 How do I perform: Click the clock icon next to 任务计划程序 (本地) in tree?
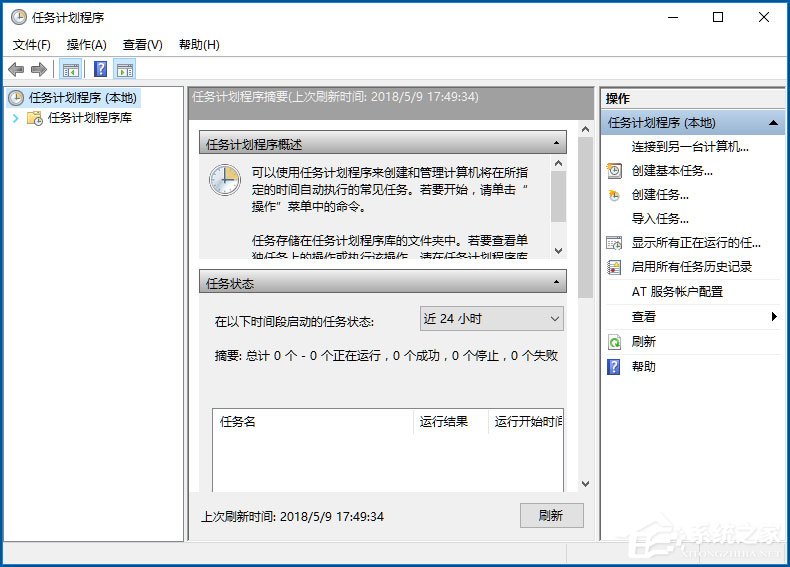click(x=16, y=97)
